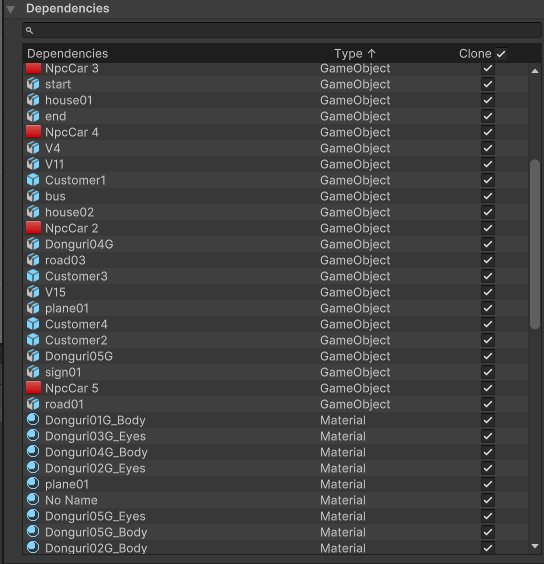This screenshot has width=544, height=564.
Task: Uncheck Clone for Customer1
Action: click(488, 180)
